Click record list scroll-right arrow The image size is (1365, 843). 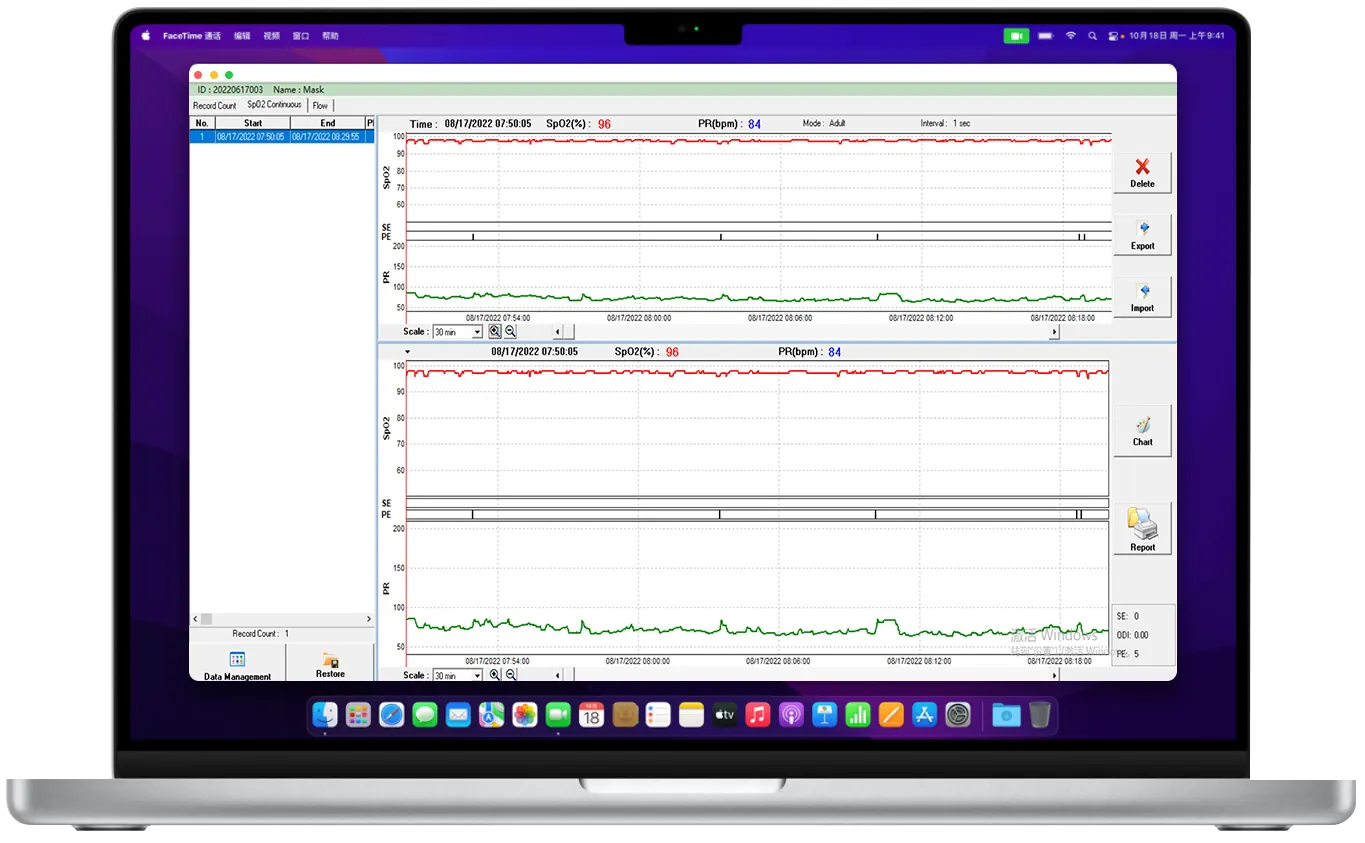(x=369, y=619)
